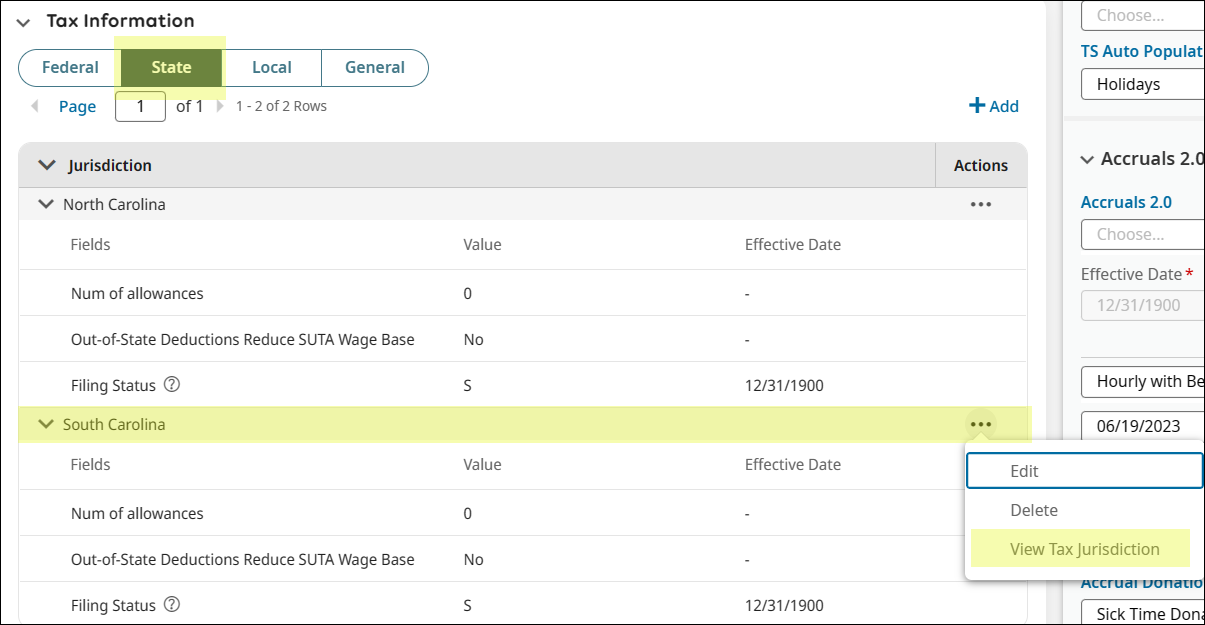Click the plus Add icon
1205x625 pixels.
(x=976, y=106)
